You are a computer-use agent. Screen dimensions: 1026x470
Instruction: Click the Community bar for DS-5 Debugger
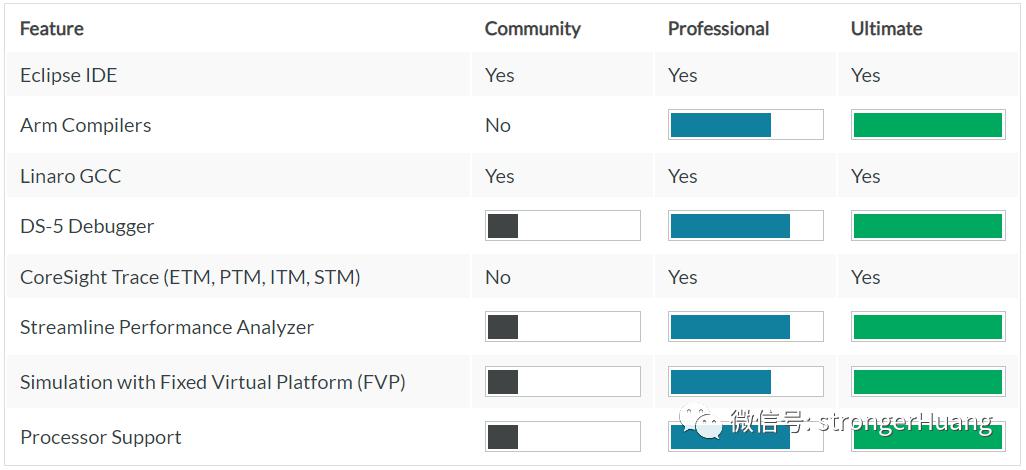pos(563,226)
